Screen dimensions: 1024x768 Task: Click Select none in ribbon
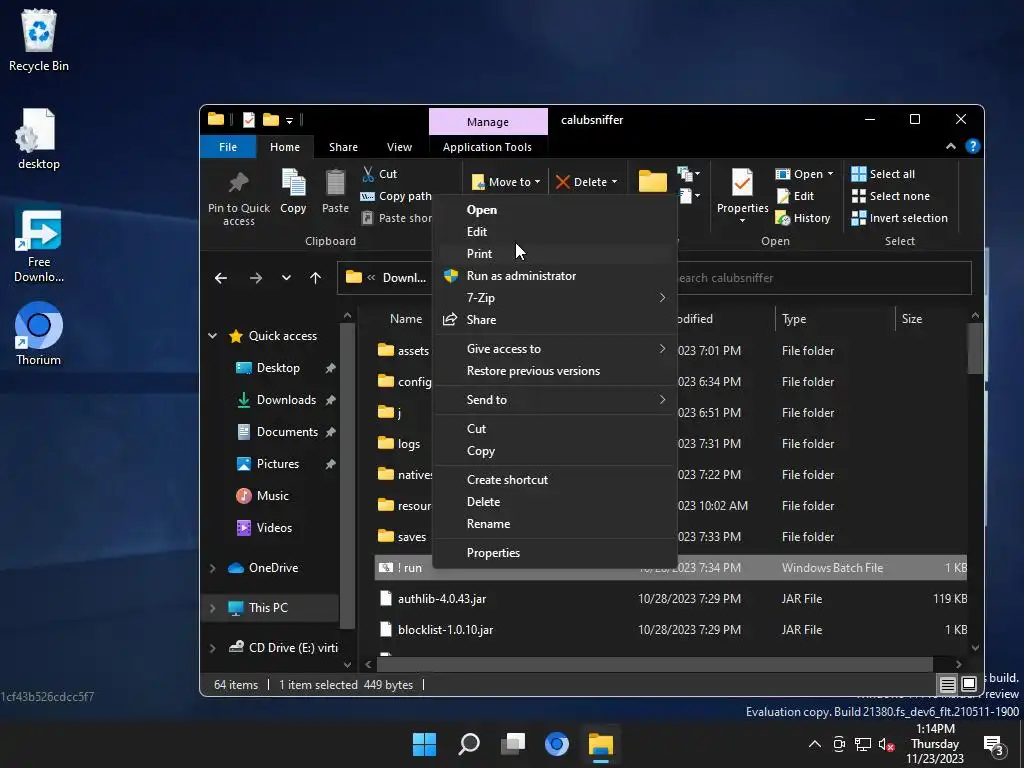(891, 196)
